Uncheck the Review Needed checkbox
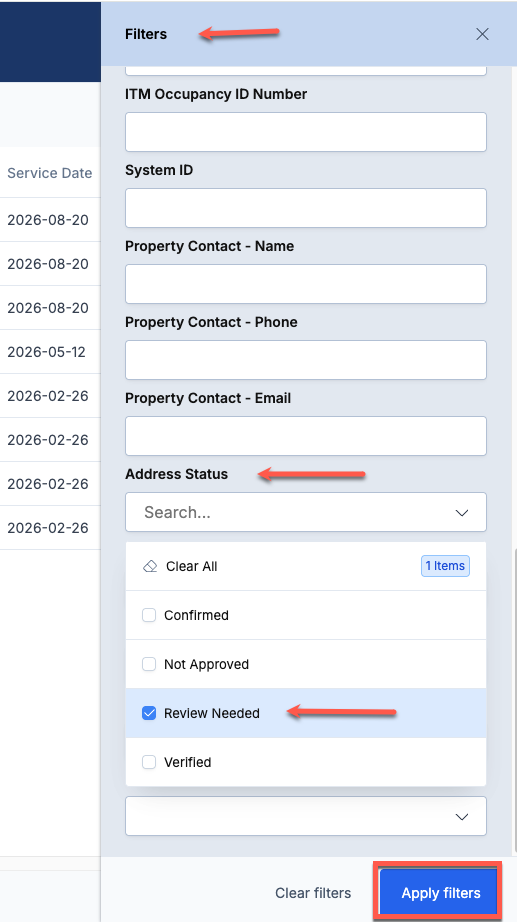 click(149, 713)
